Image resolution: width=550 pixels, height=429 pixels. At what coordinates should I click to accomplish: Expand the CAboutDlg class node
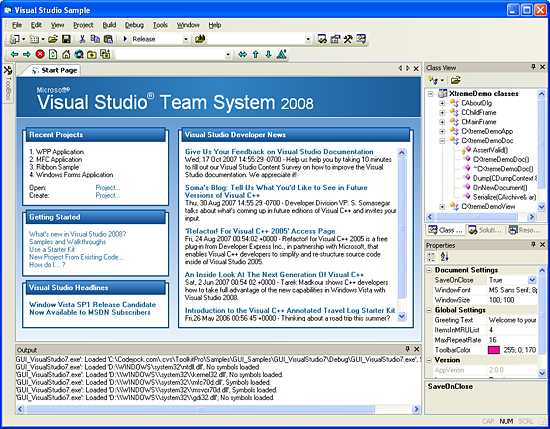(442, 103)
